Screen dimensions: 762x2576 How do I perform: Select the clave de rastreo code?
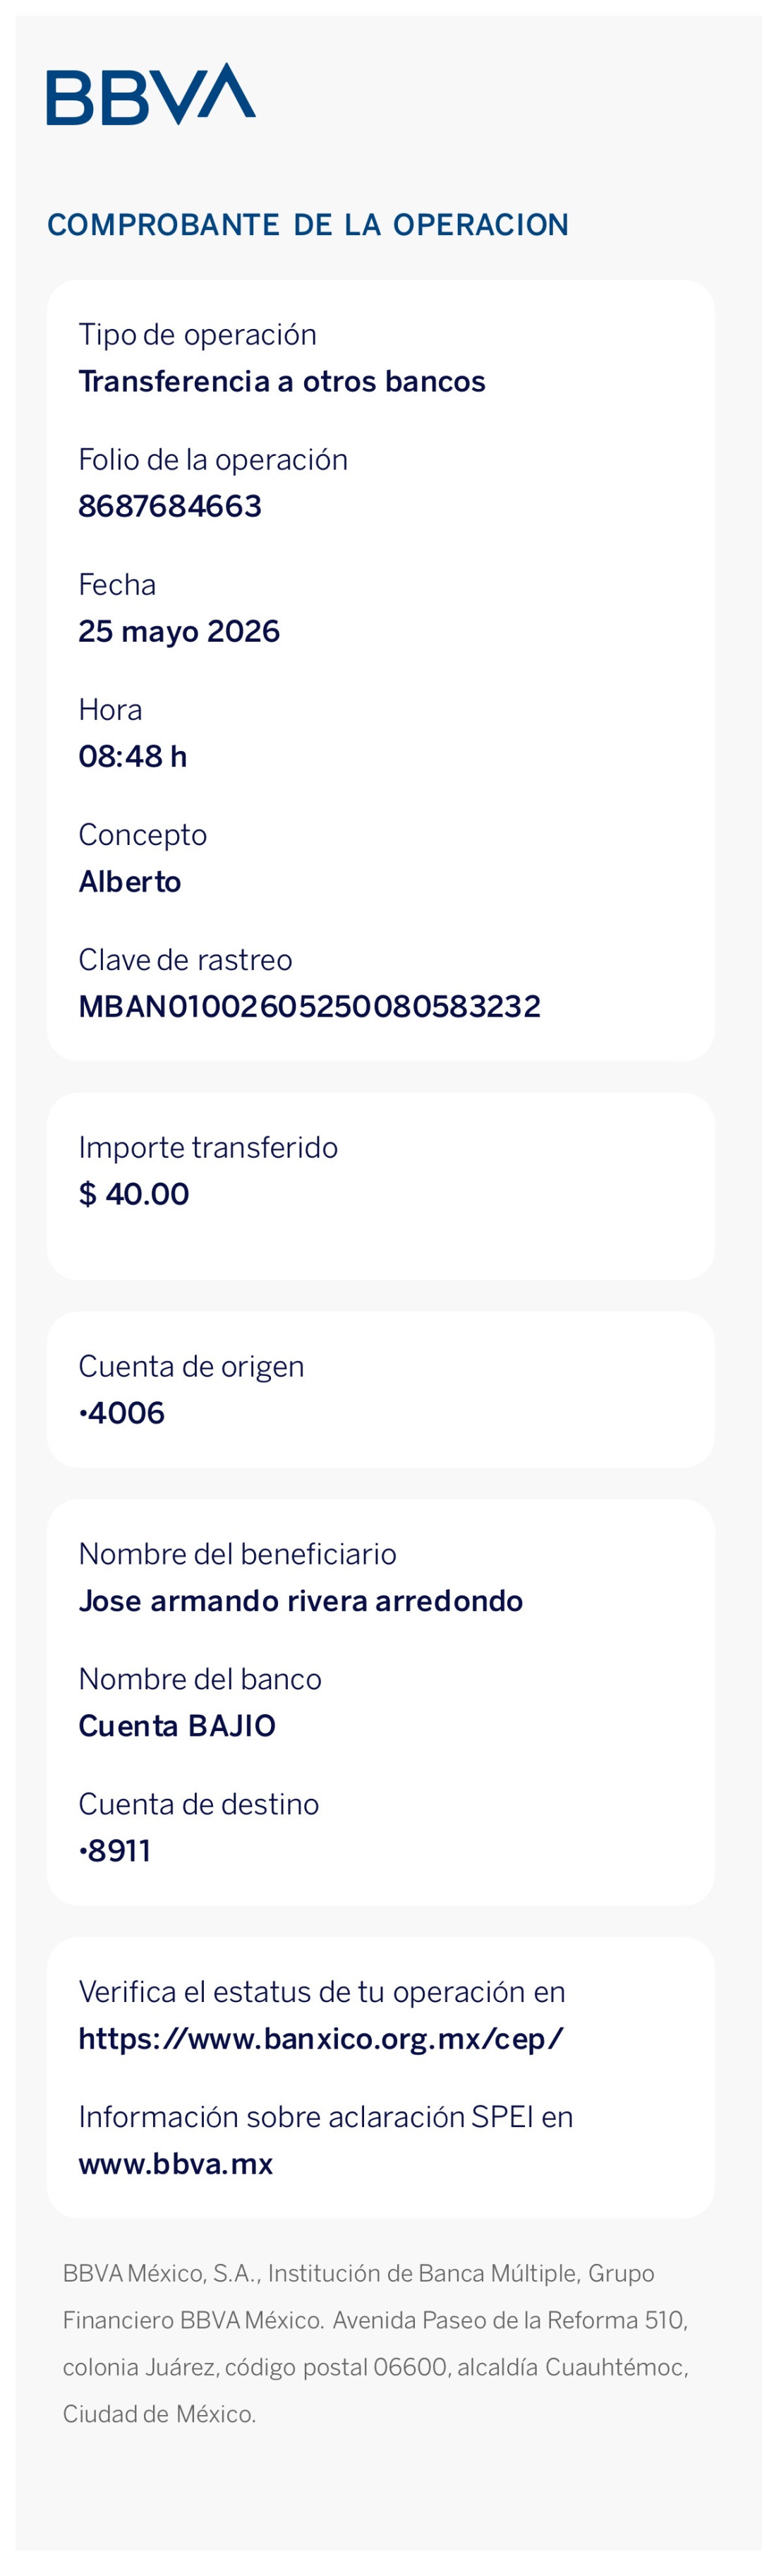pos(310,1006)
